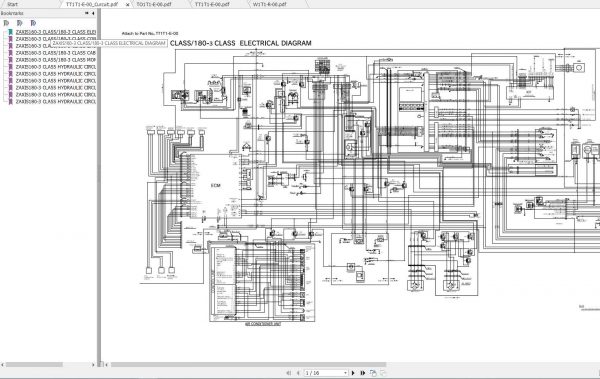
Task: Open the page number dropdown arrow
Action: pos(345,372)
